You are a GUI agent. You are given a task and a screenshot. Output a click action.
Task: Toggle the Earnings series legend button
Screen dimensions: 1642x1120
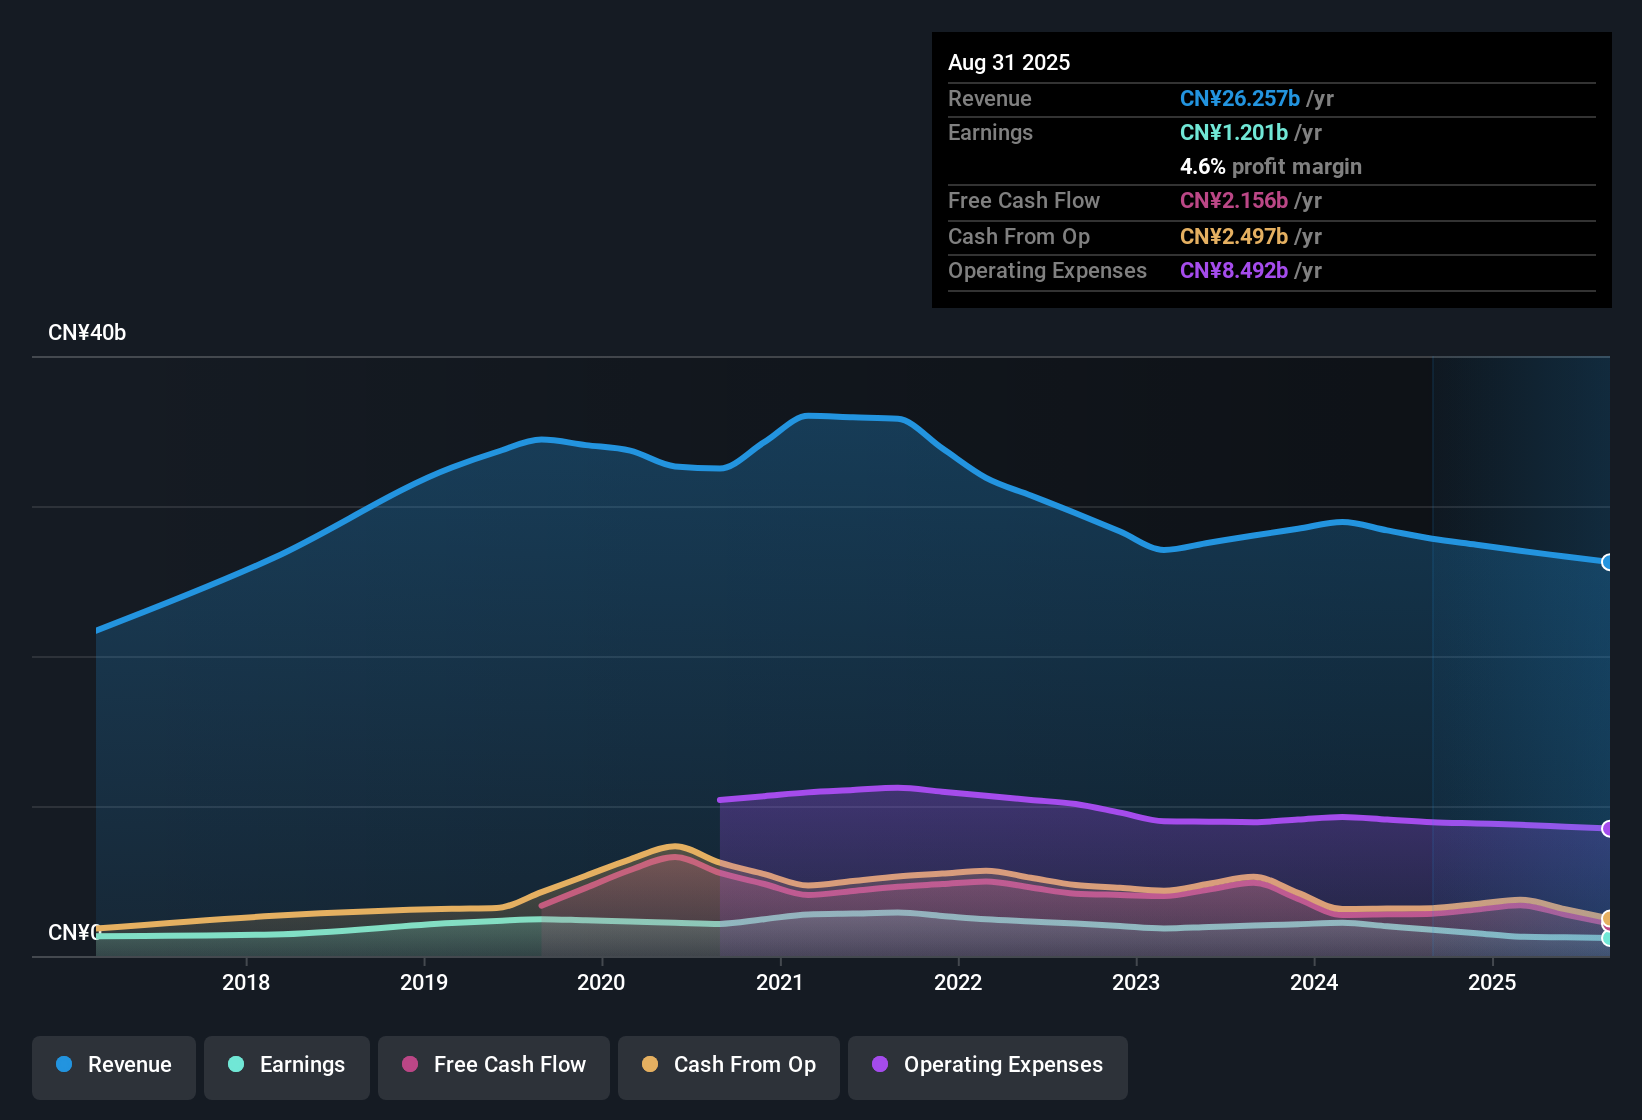(x=287, y=1066)
